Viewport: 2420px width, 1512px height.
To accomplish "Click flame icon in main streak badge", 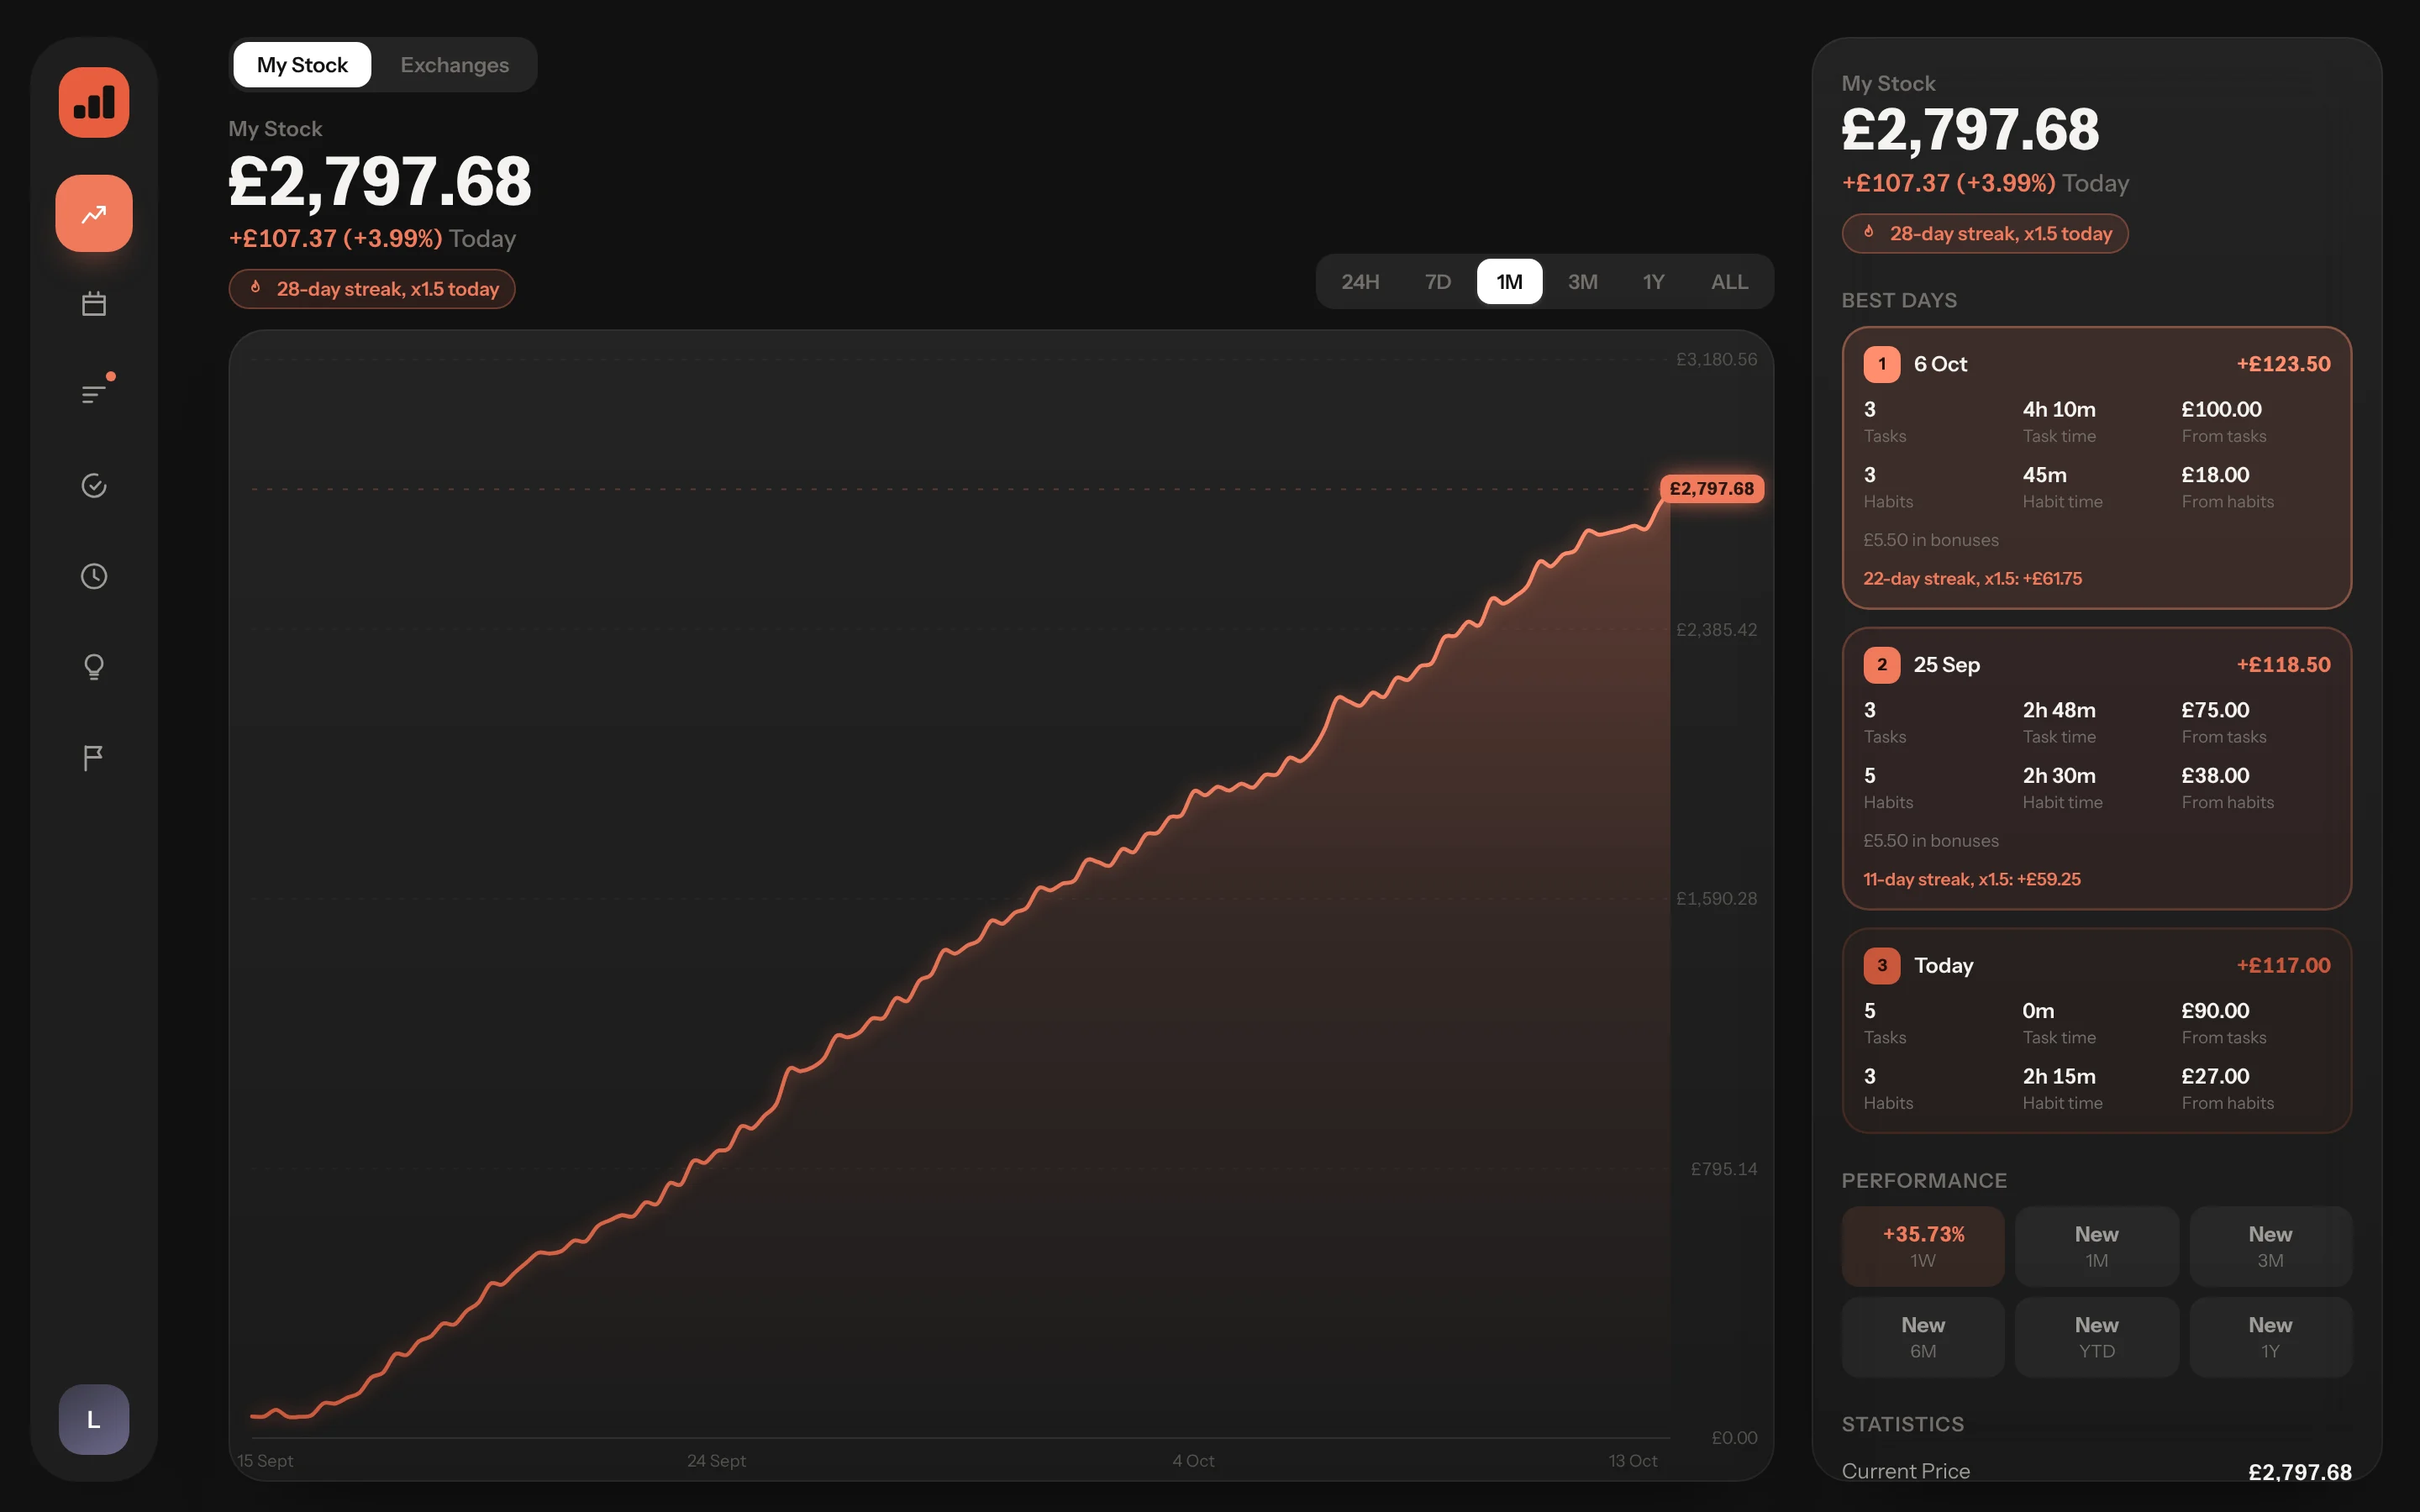I will (256, 288).
